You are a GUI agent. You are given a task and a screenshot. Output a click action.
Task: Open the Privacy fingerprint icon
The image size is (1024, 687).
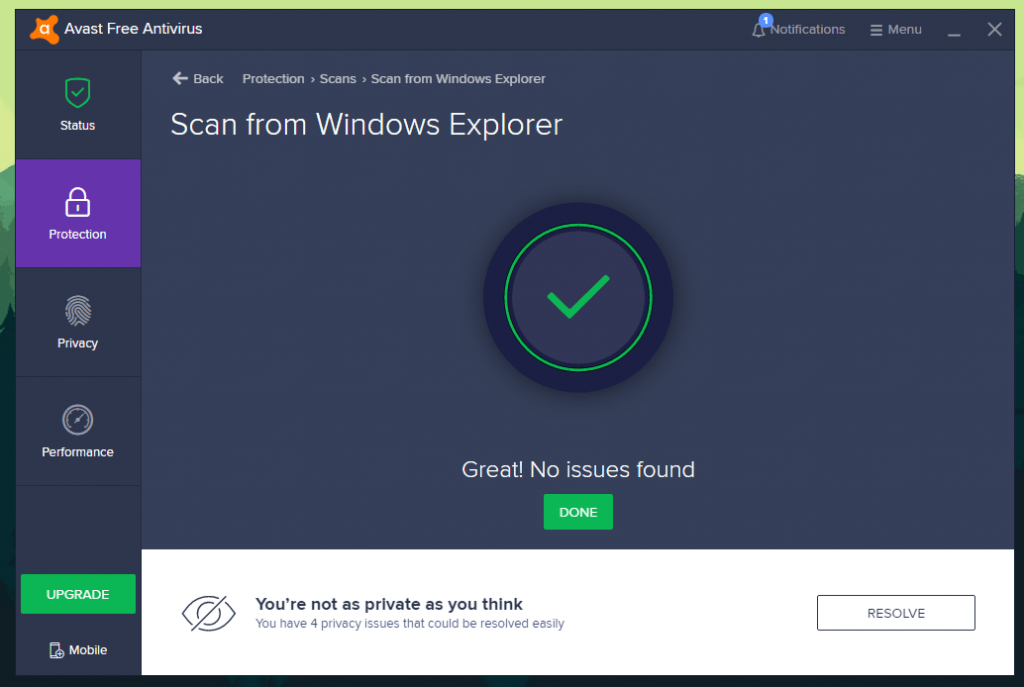[78, 311]
